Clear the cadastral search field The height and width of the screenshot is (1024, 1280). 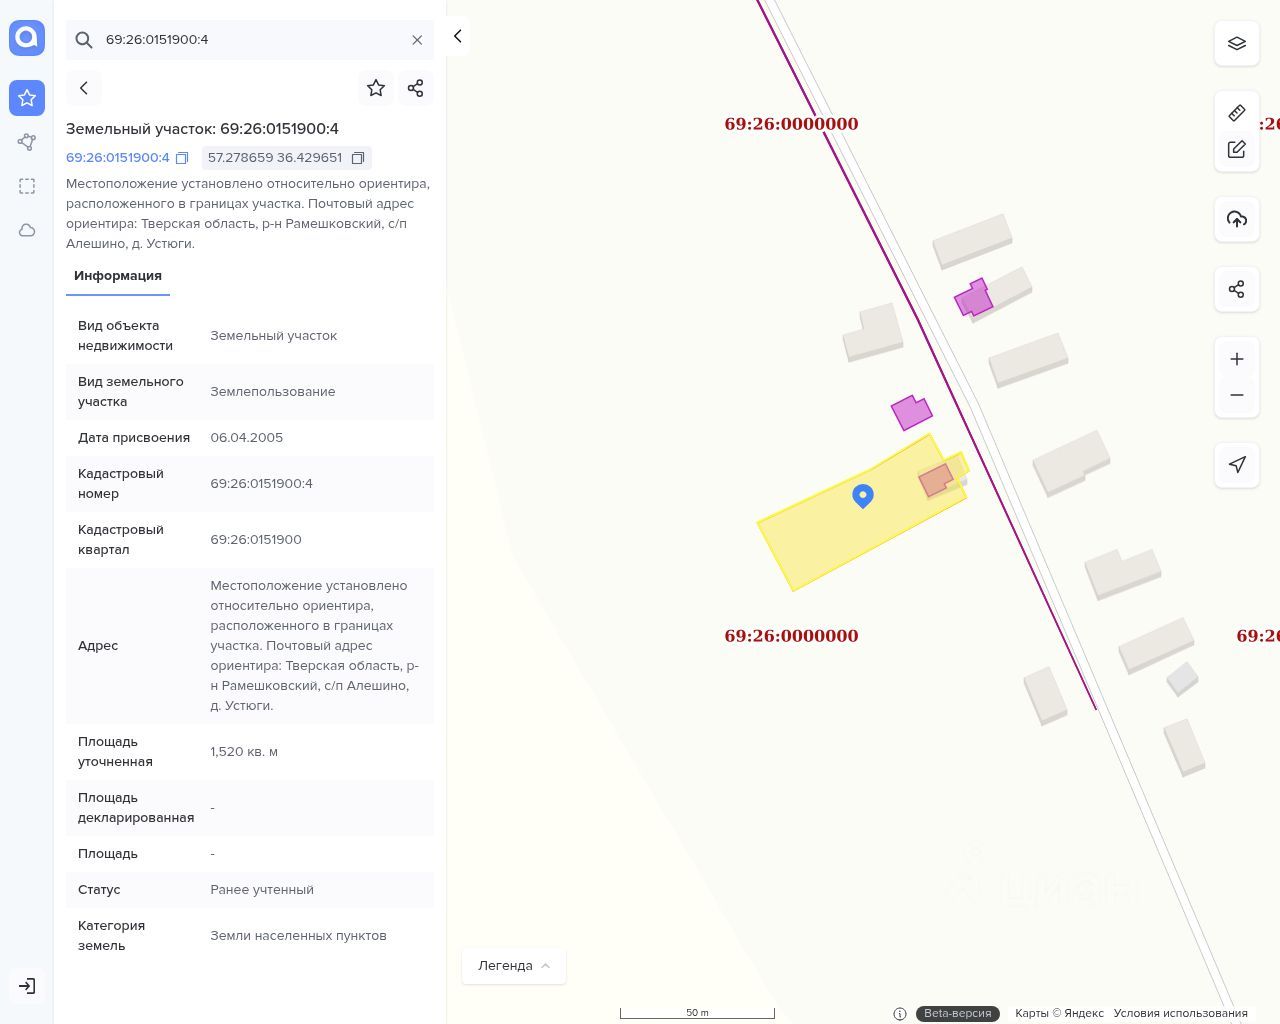point(417,40)
